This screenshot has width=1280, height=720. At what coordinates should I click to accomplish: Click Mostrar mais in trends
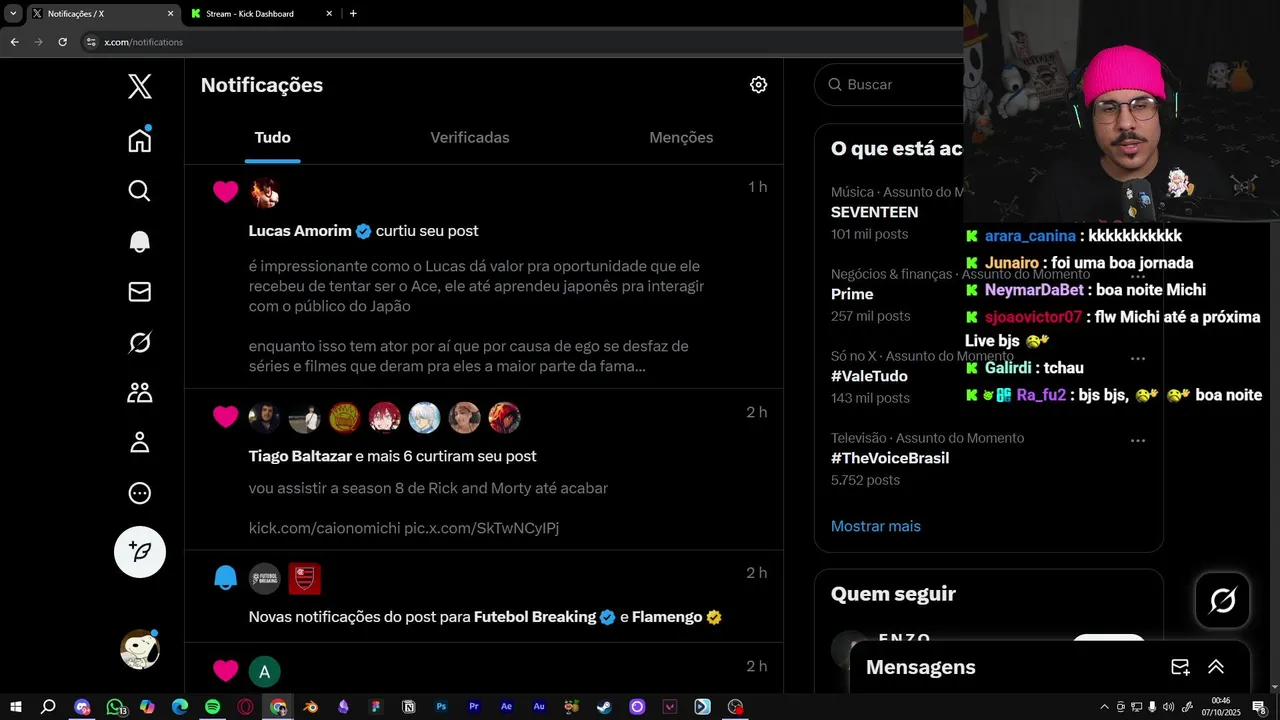point(876,526)
